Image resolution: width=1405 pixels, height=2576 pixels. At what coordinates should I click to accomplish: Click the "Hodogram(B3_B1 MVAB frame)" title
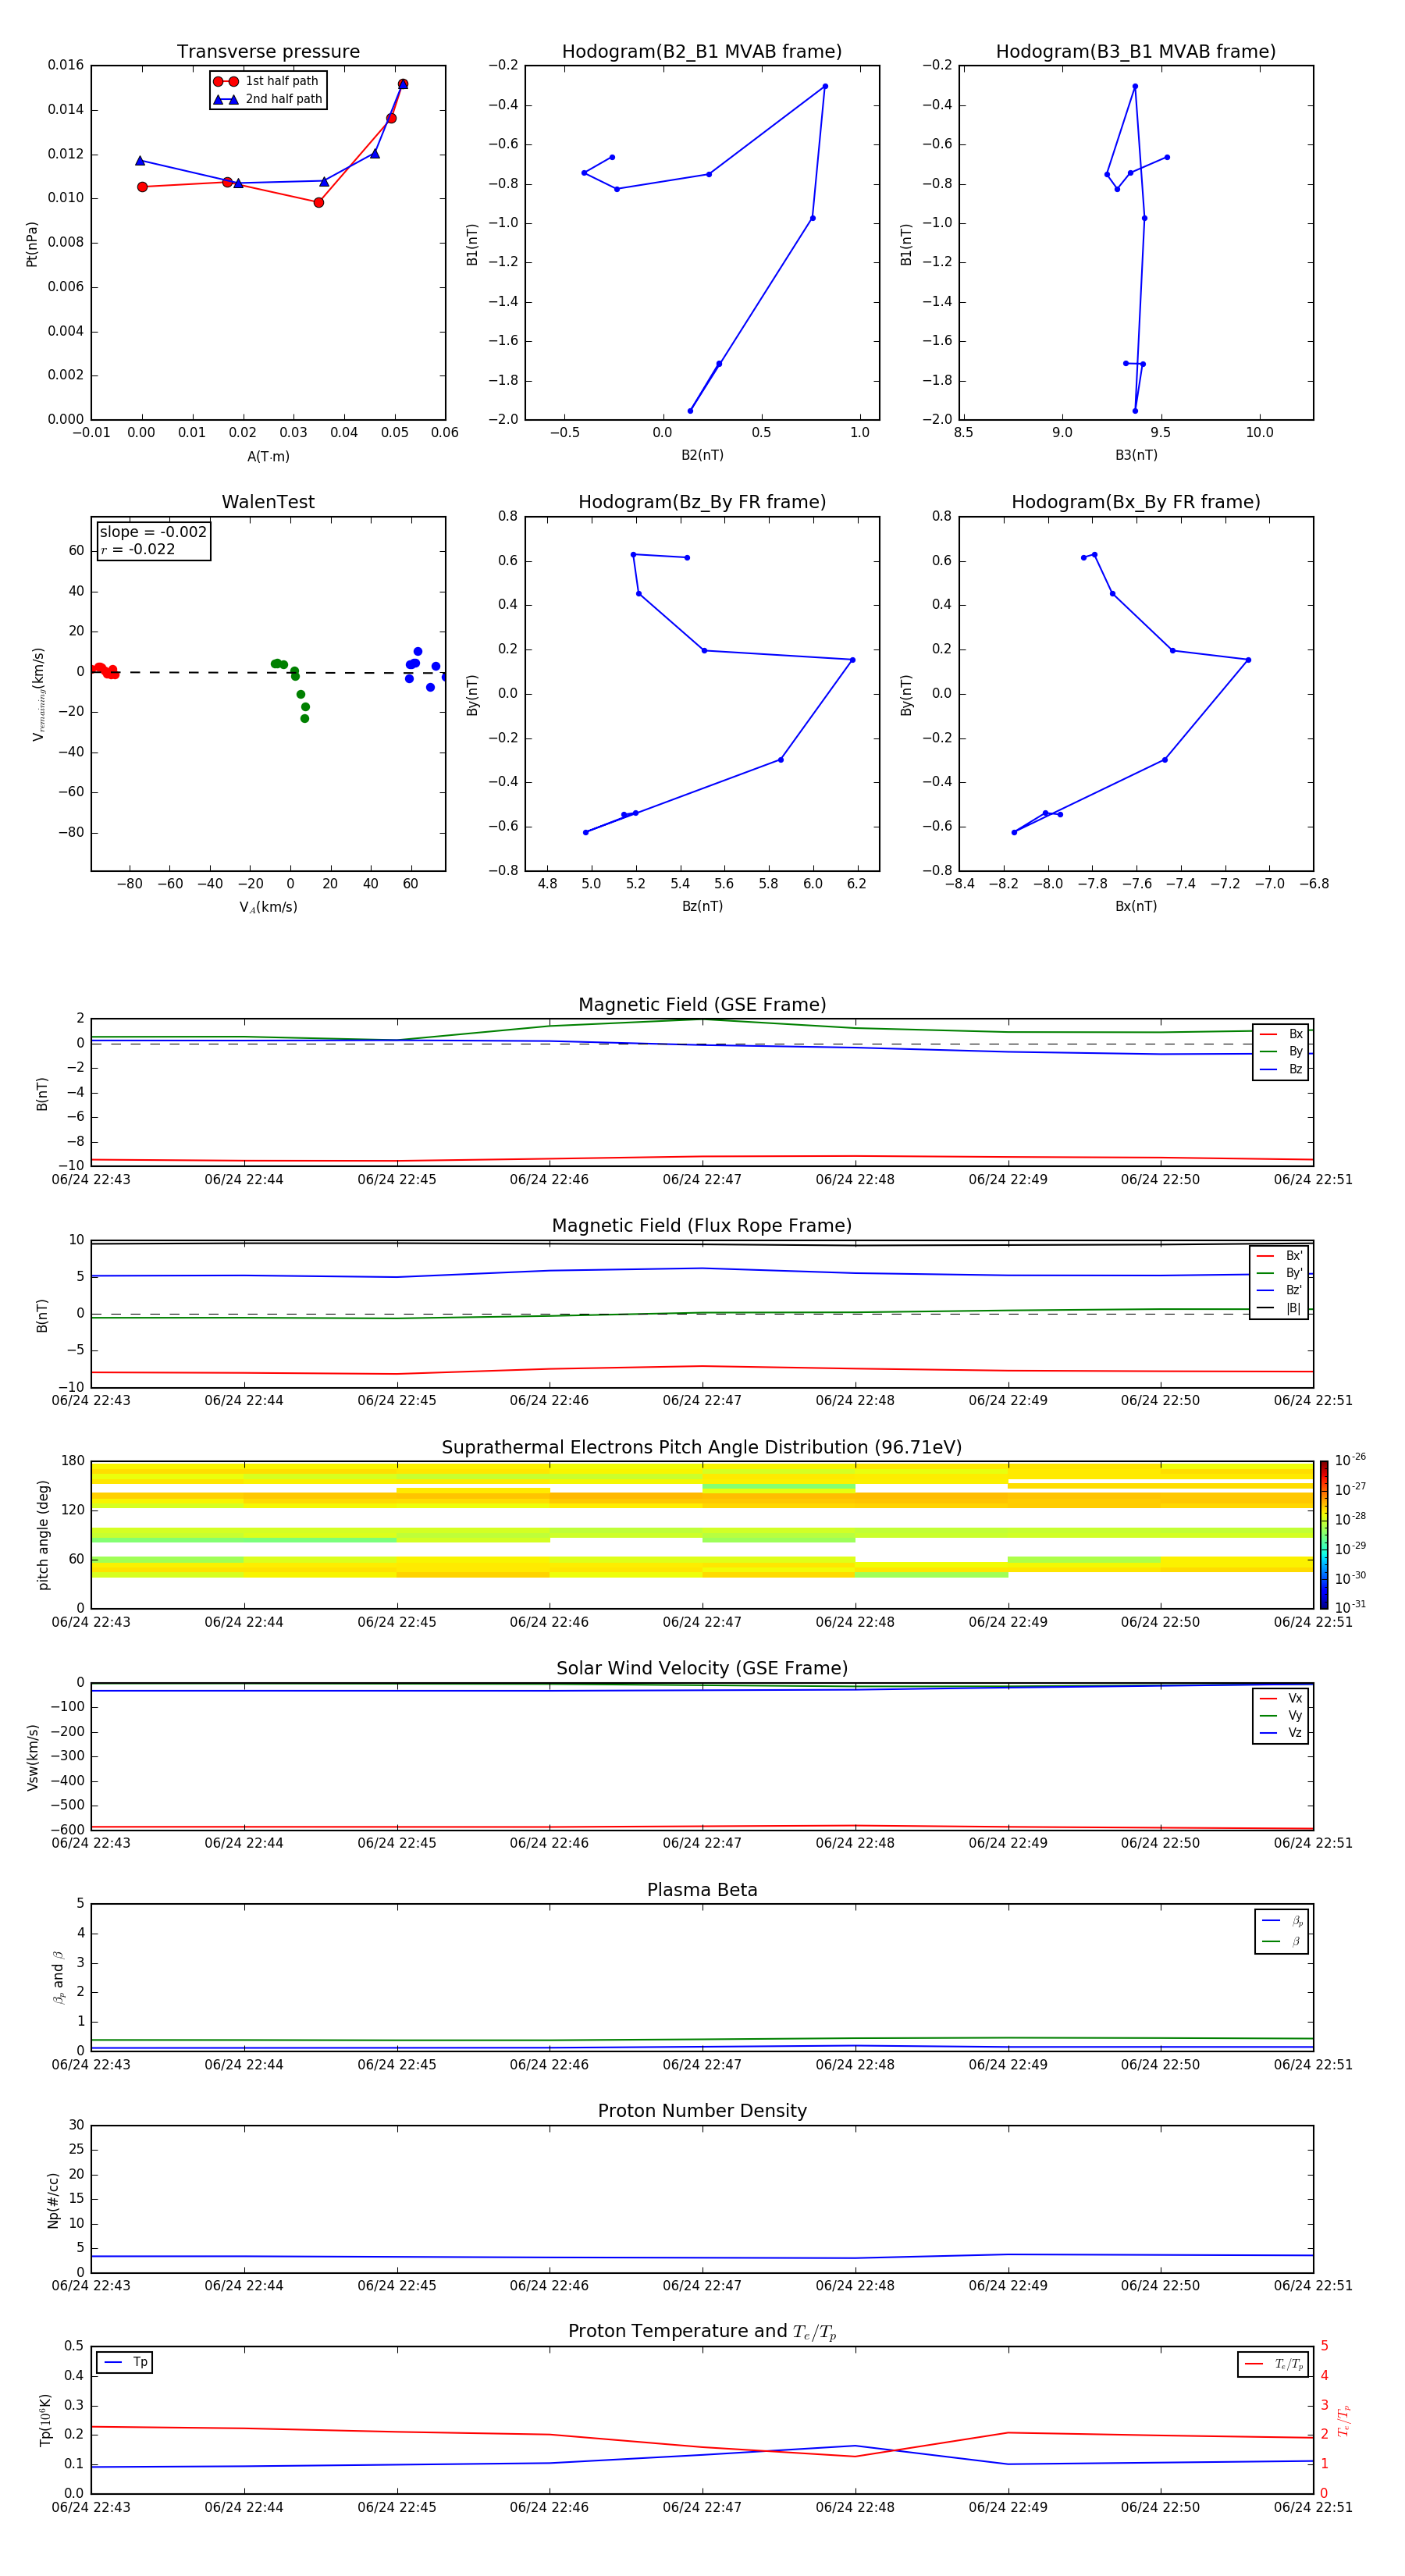pos(1136,51)
